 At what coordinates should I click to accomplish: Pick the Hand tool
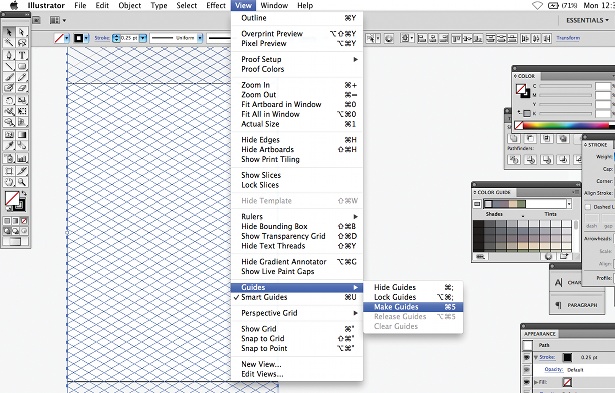point(9,182)
